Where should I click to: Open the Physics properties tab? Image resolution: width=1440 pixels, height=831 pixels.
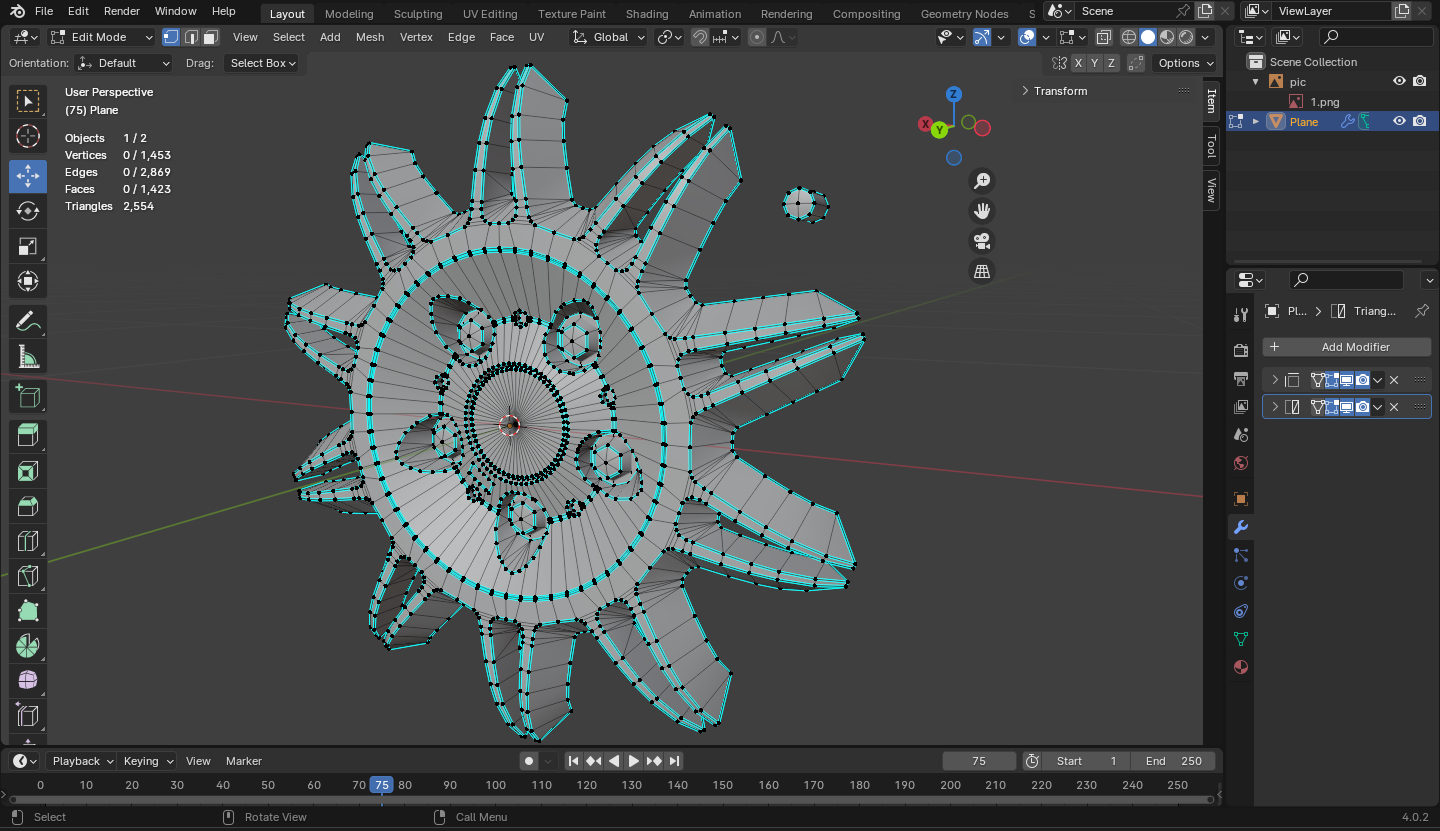click(x=1241, y=583)
